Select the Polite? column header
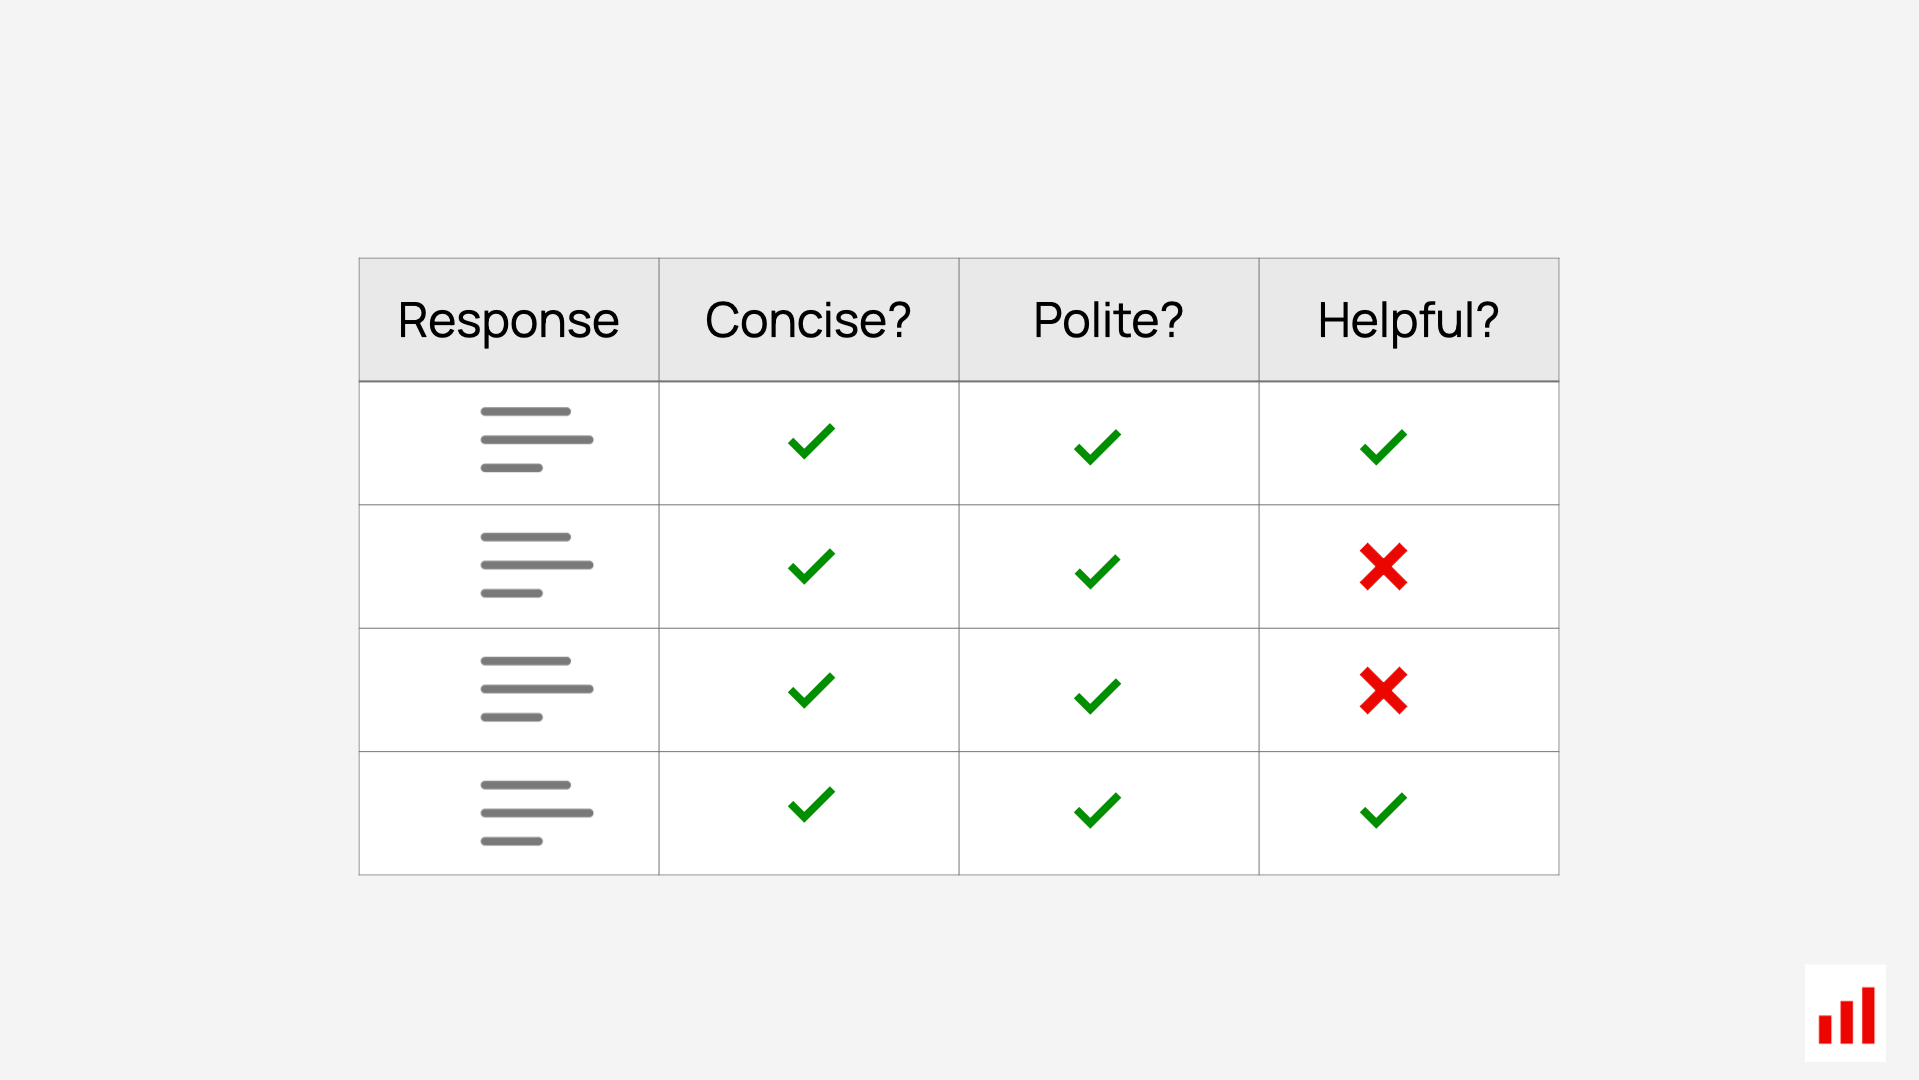 click(1109, 320)
